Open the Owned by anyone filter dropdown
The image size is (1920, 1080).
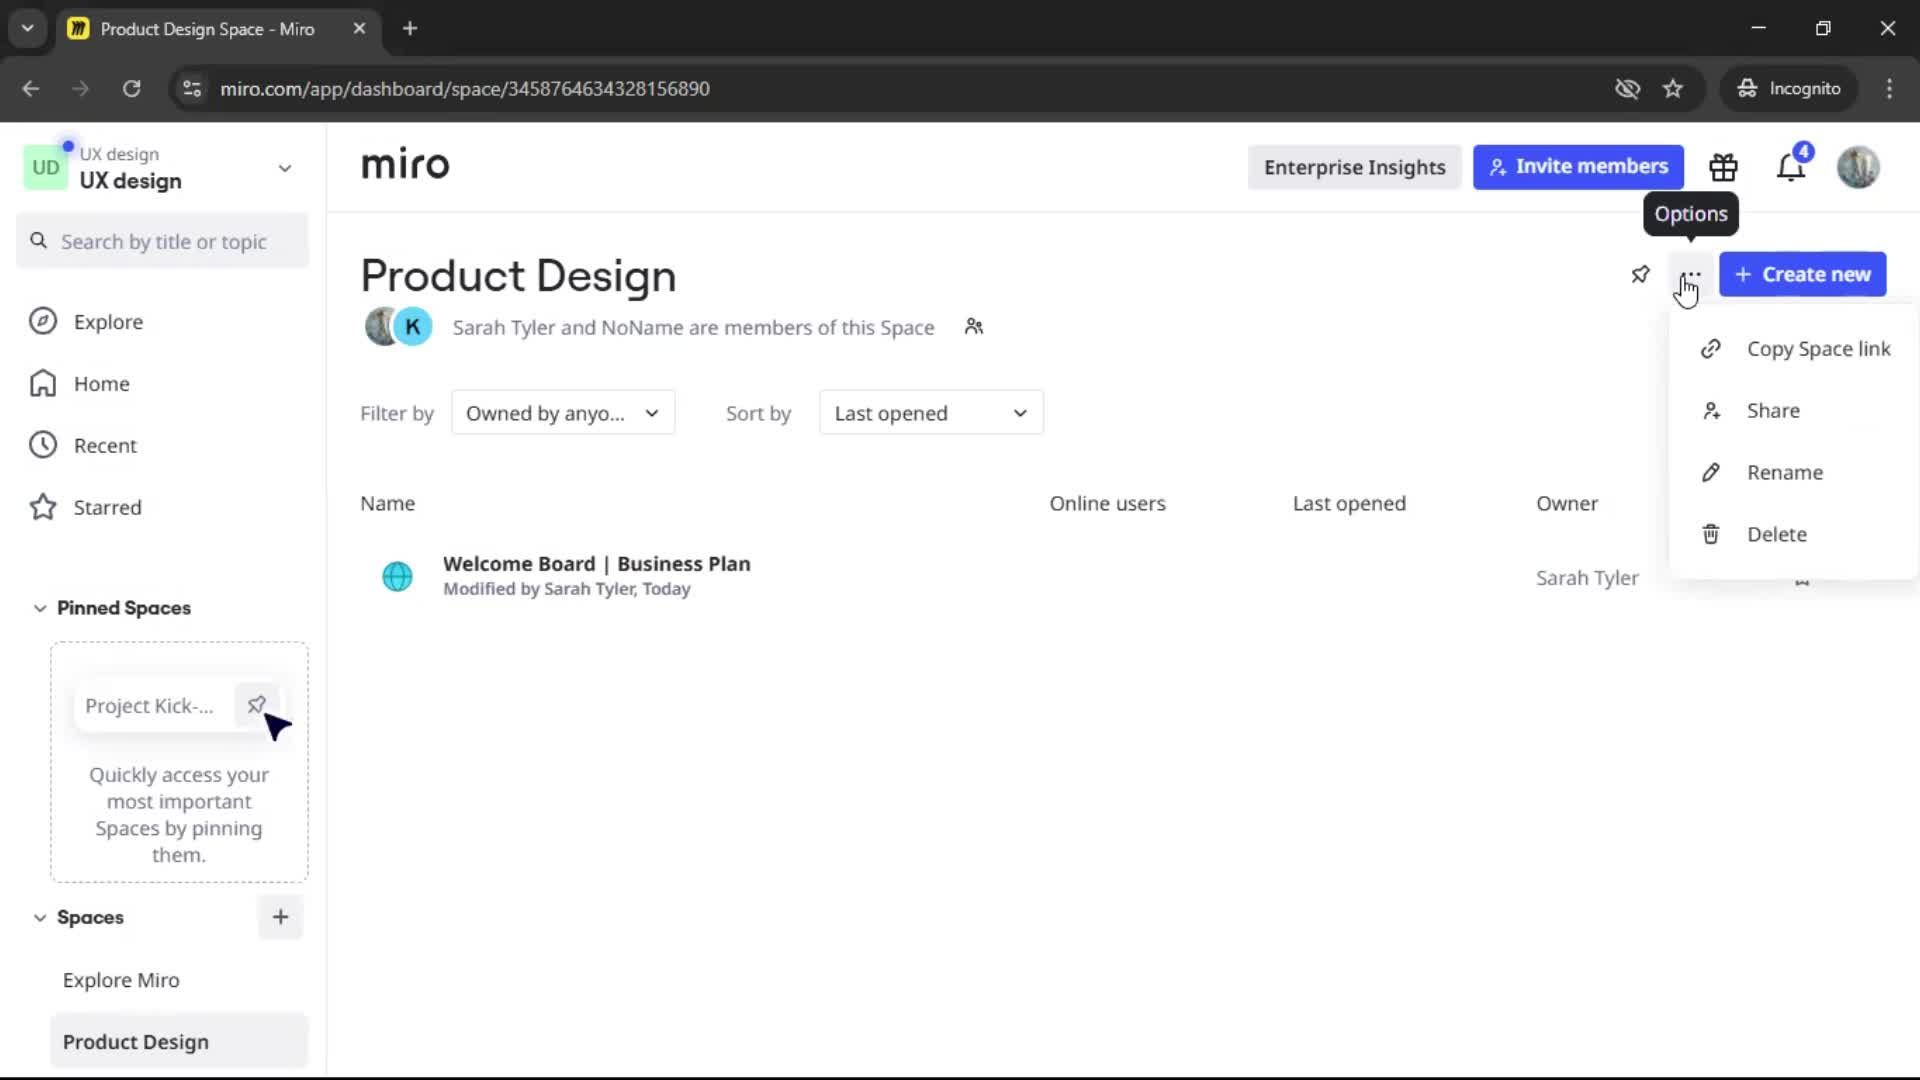(563, 413)
